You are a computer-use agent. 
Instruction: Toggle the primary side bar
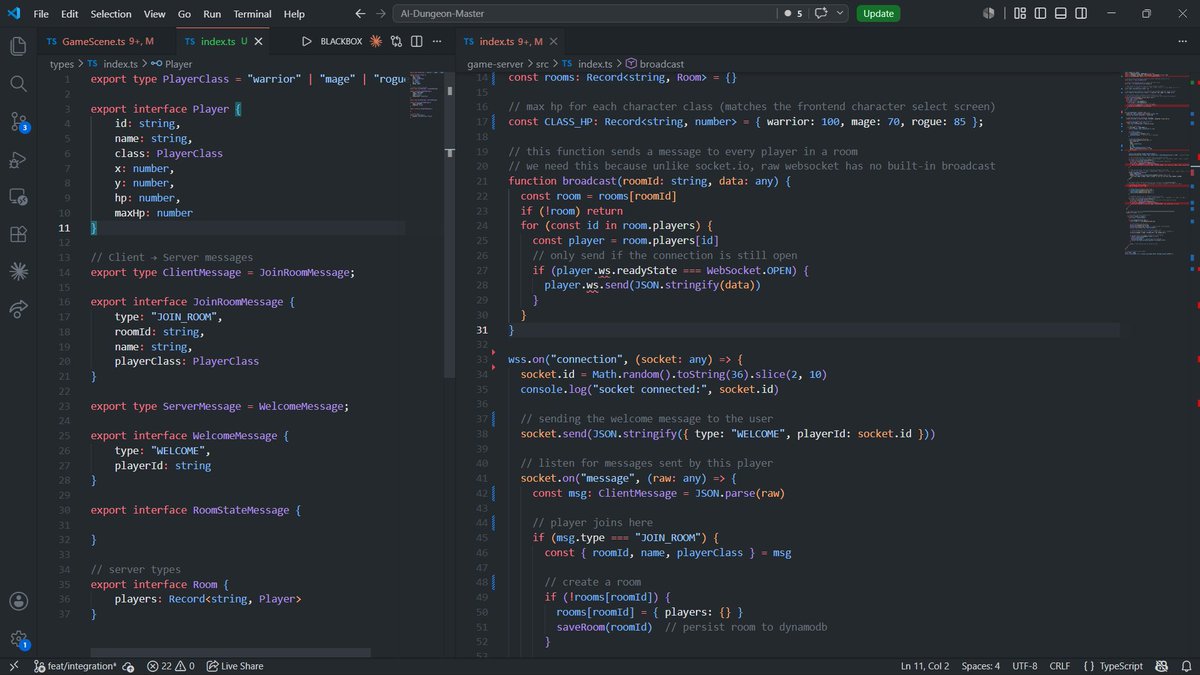(x=1041, y=14)
